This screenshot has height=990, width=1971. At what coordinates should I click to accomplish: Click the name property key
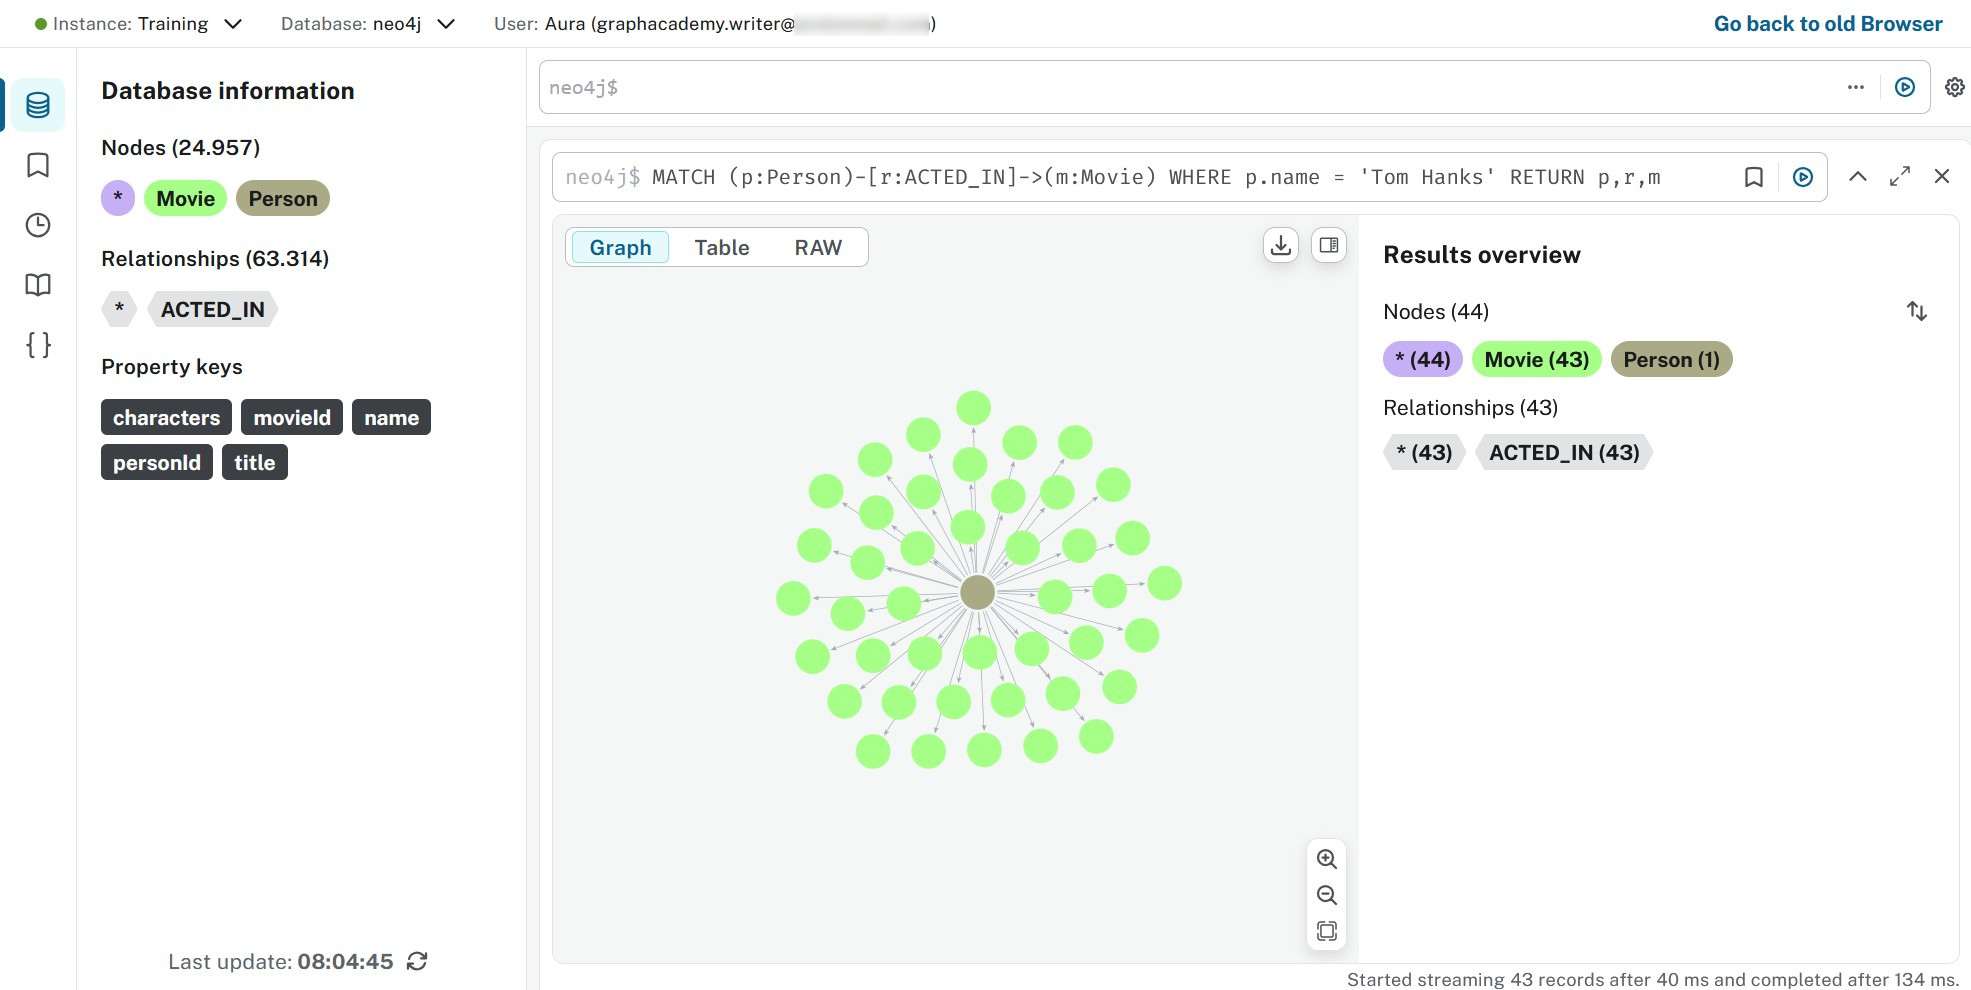[391, 418]
